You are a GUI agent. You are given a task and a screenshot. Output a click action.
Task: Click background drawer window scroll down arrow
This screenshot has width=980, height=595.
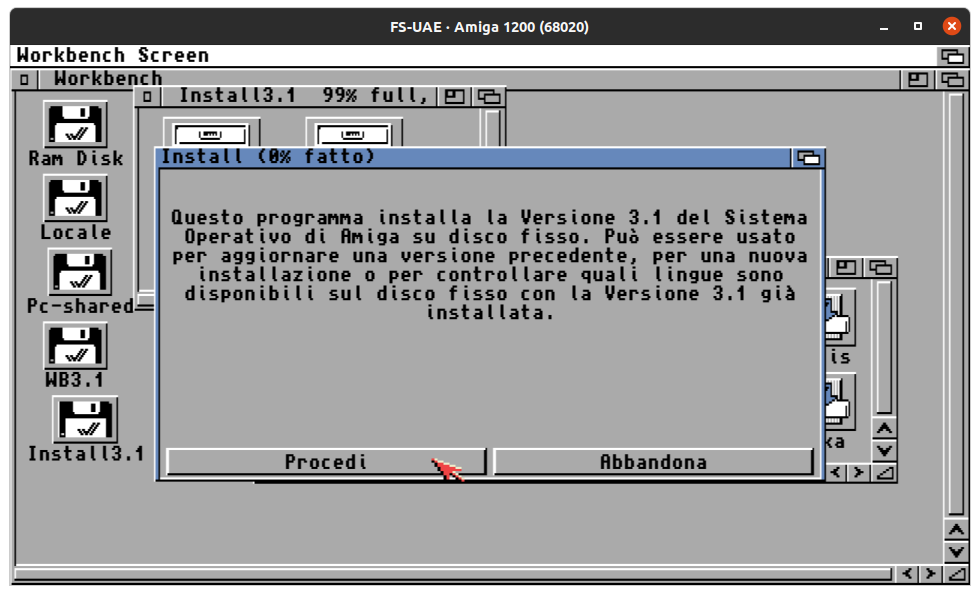click(884, 451)
